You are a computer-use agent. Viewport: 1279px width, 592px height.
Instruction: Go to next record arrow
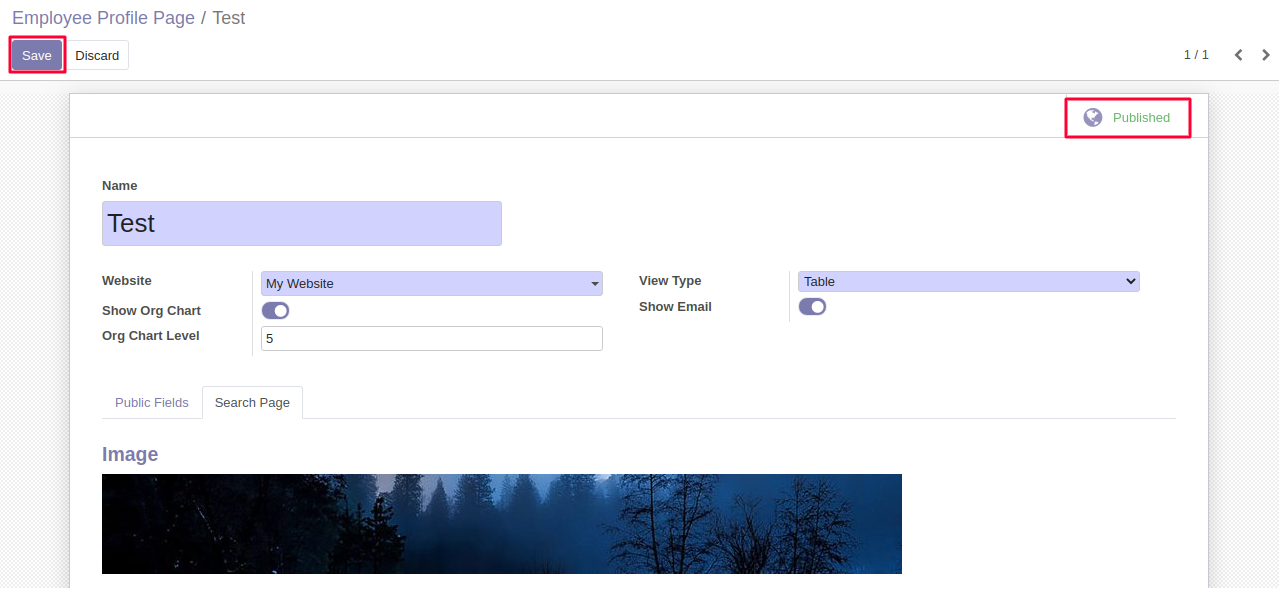(1266, 55)
